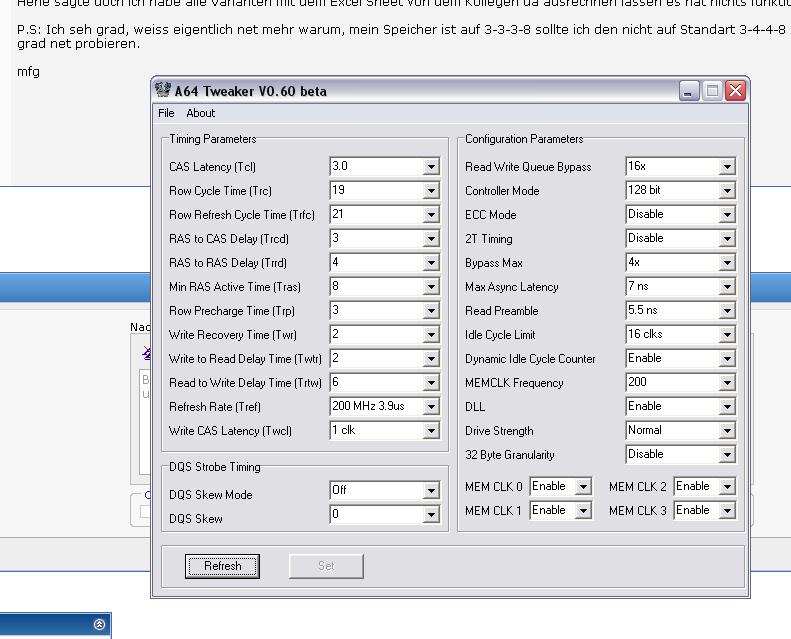Click the 'Timing Parameters' group label
Viewport: 791px width, 639px height.
(x=212, y=139)
